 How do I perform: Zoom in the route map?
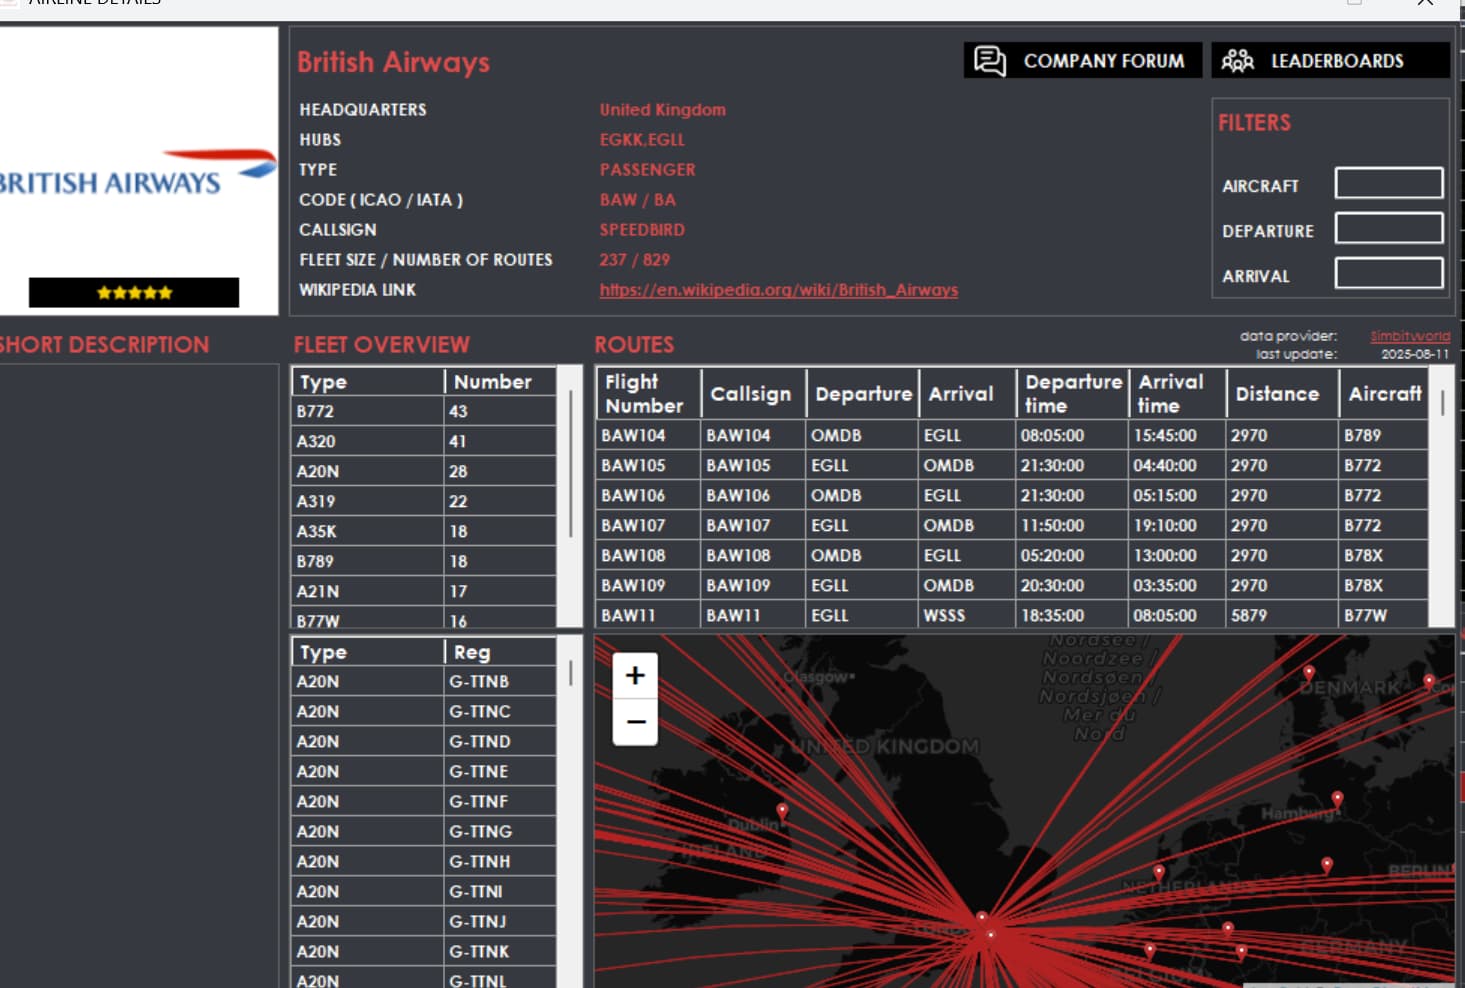(x=635, y=676)
